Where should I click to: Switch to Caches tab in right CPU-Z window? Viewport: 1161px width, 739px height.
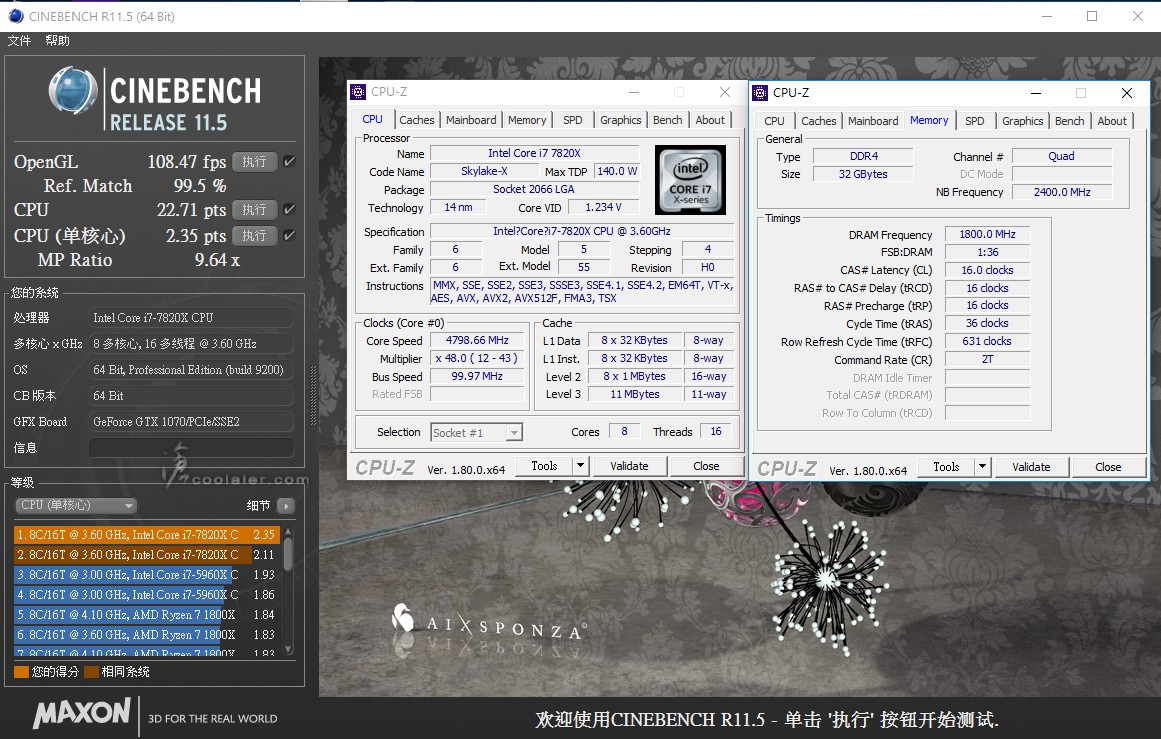coord(819,121)
